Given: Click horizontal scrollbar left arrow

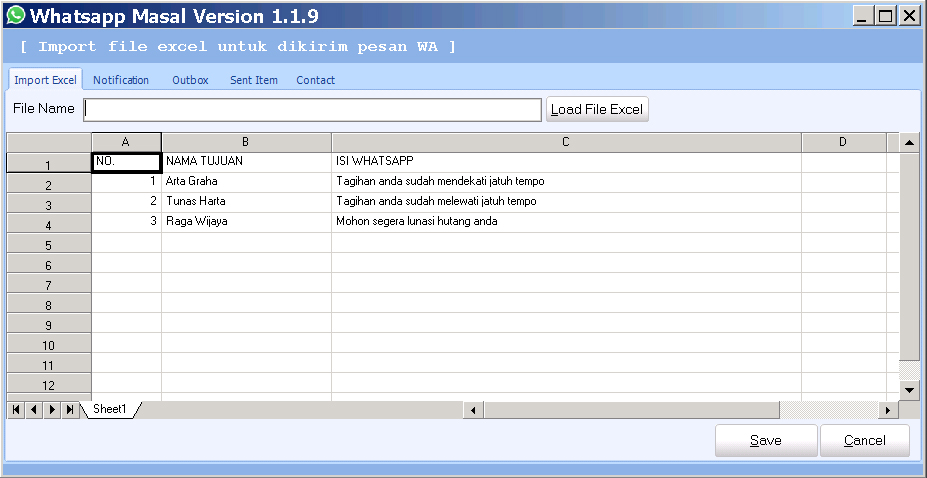Looking at the screenshot, I should [473, 410].
